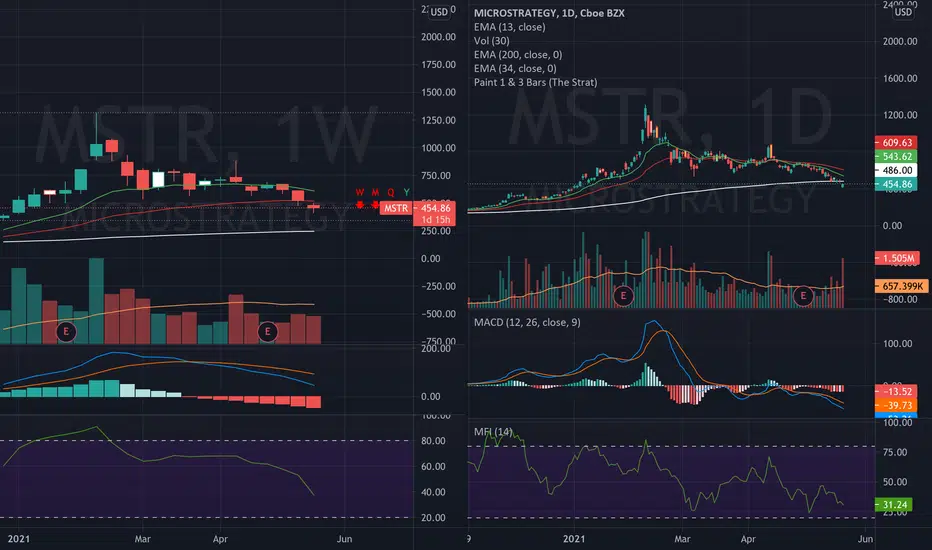
Task: Click the 454.86 price label on daily chart
Action: 896,184
